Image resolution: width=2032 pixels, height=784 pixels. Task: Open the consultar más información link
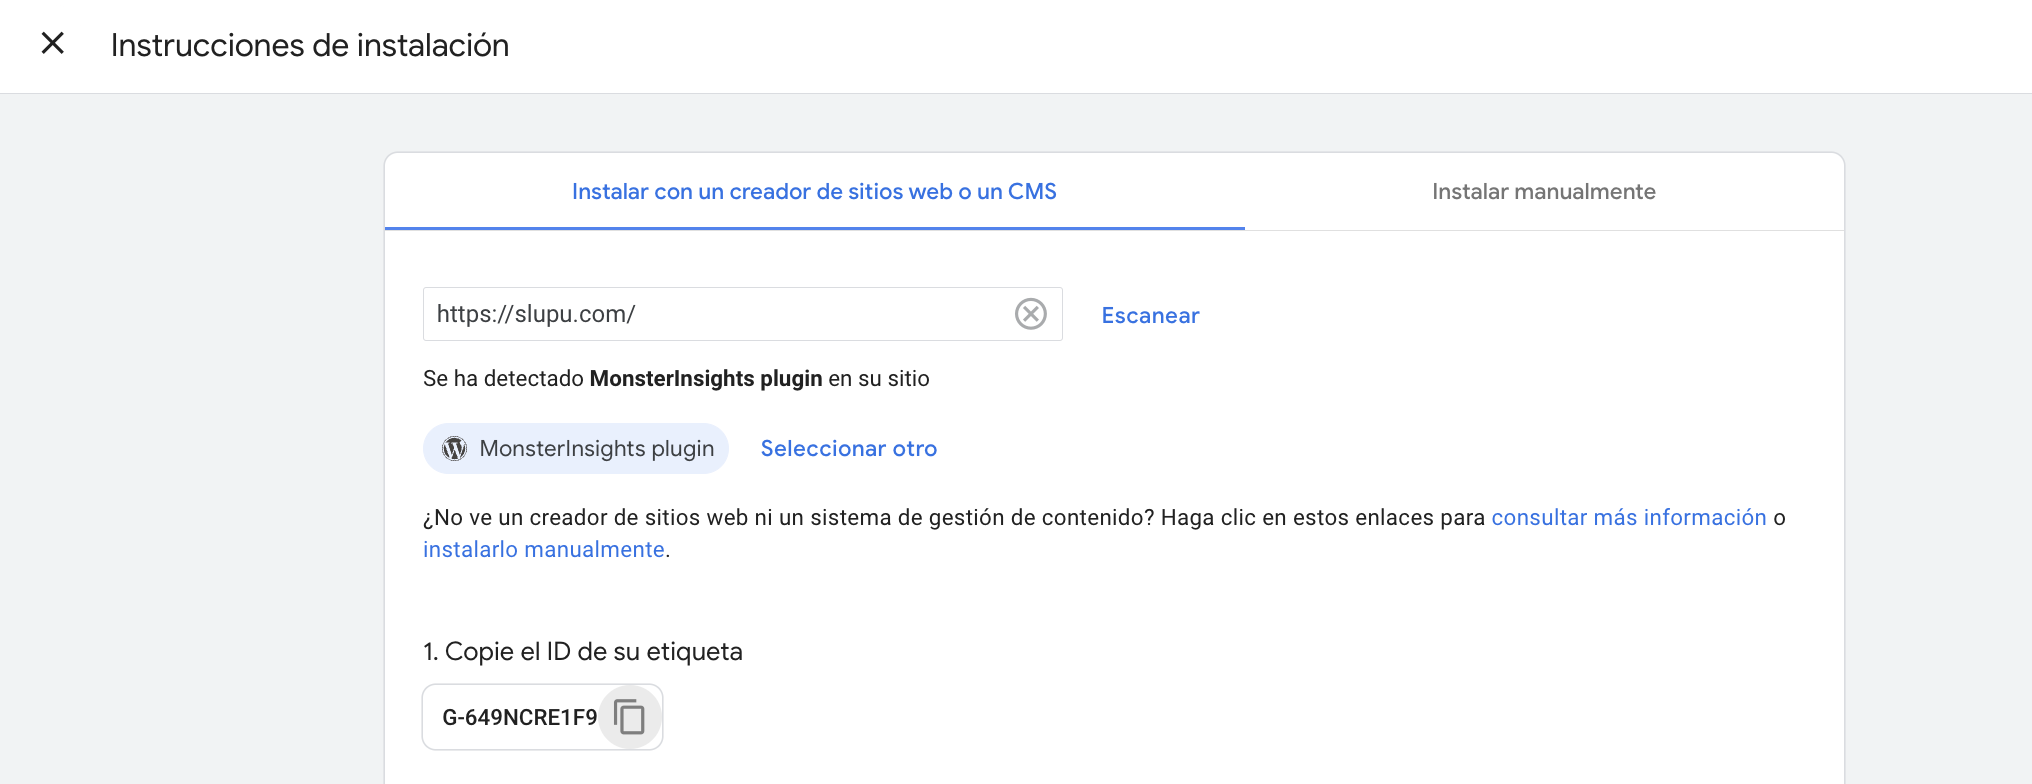(x=1629, y=517)
